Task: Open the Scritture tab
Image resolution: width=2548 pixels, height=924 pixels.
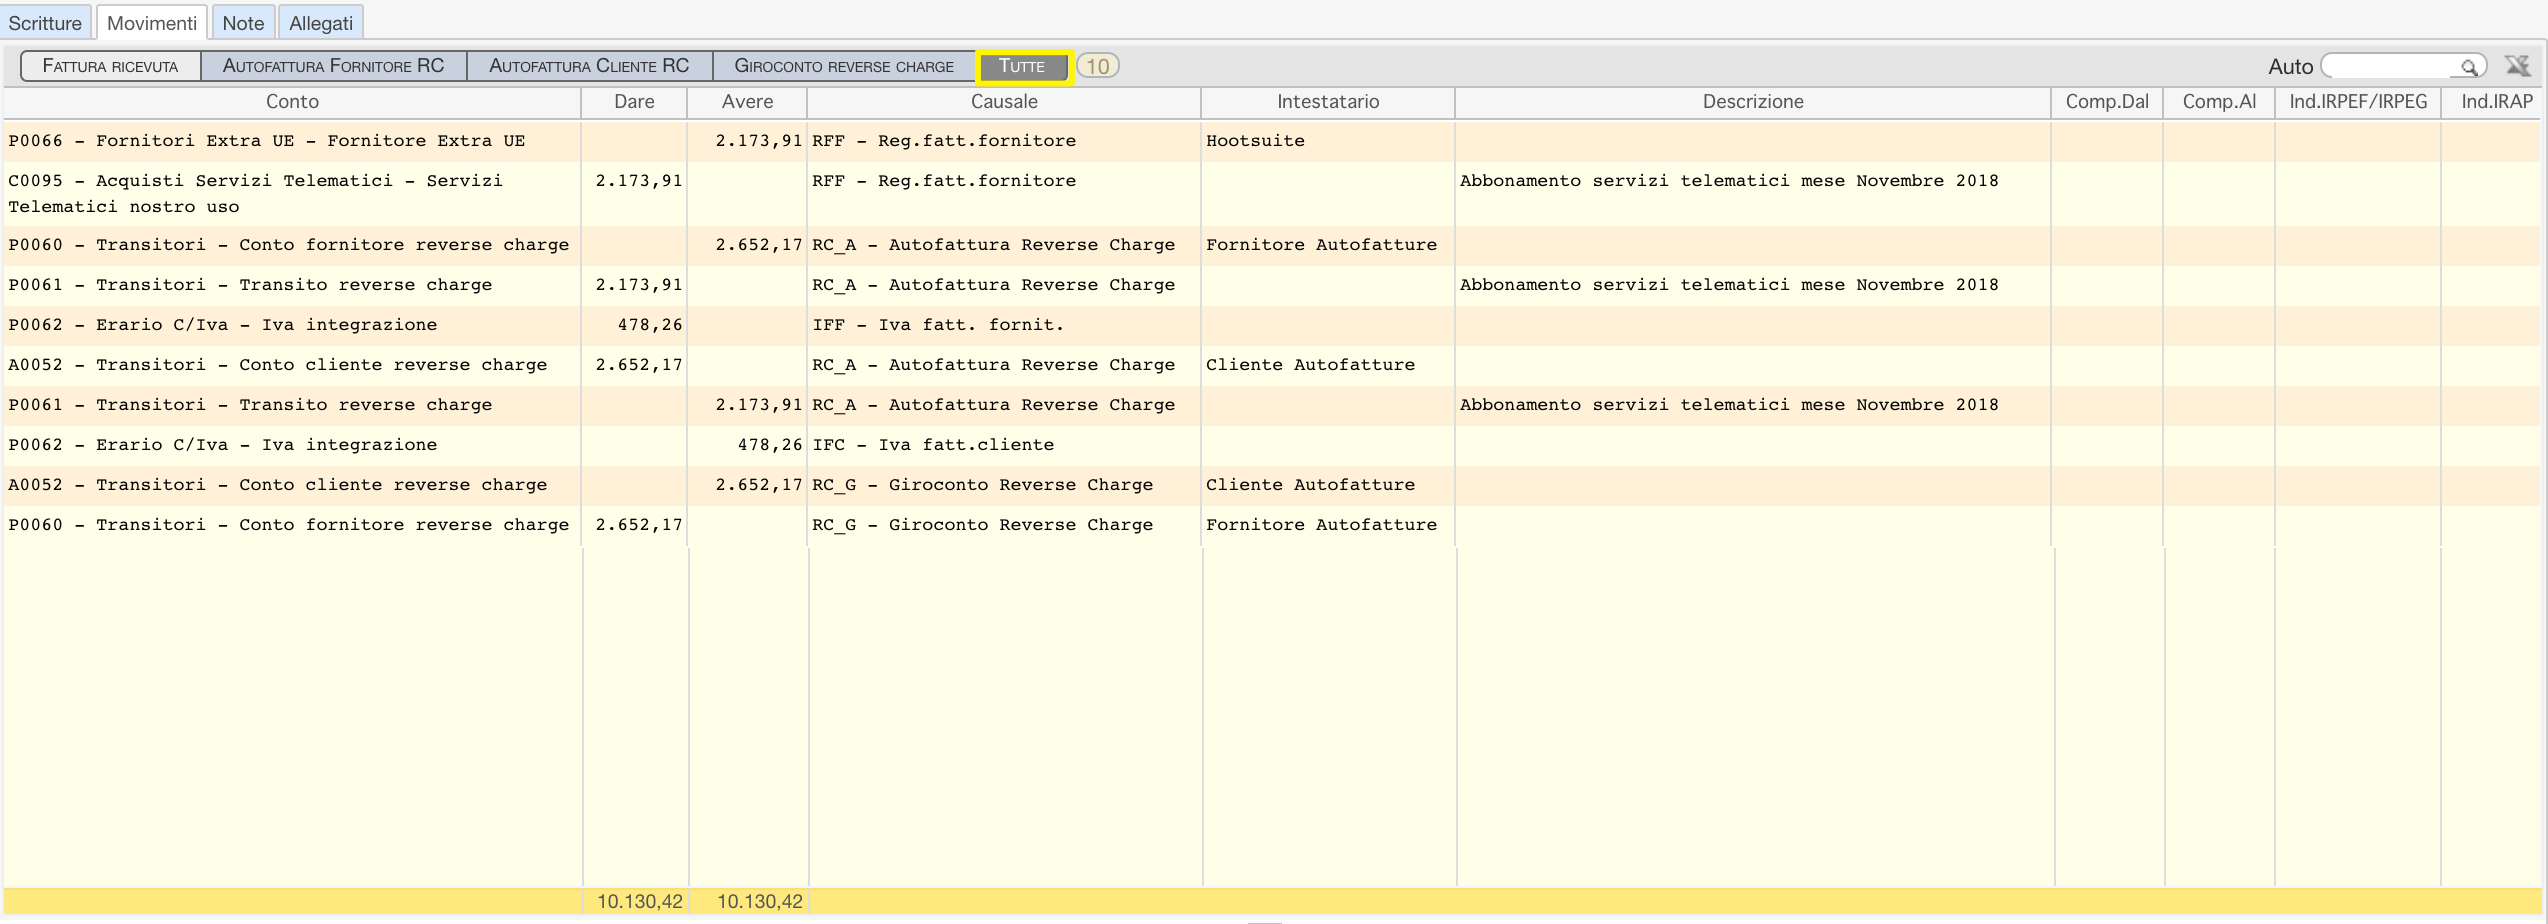Action: (x=45, y=23)
